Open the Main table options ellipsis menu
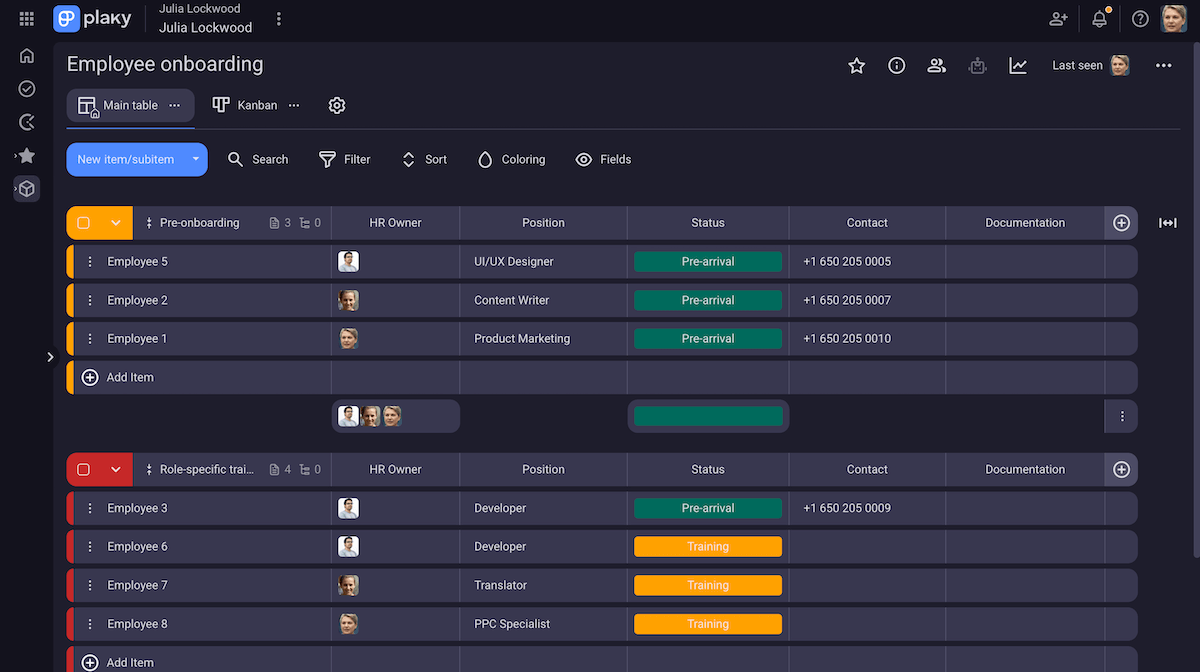1200x672 pixels. pyautogui.click(x=174, y=104)
